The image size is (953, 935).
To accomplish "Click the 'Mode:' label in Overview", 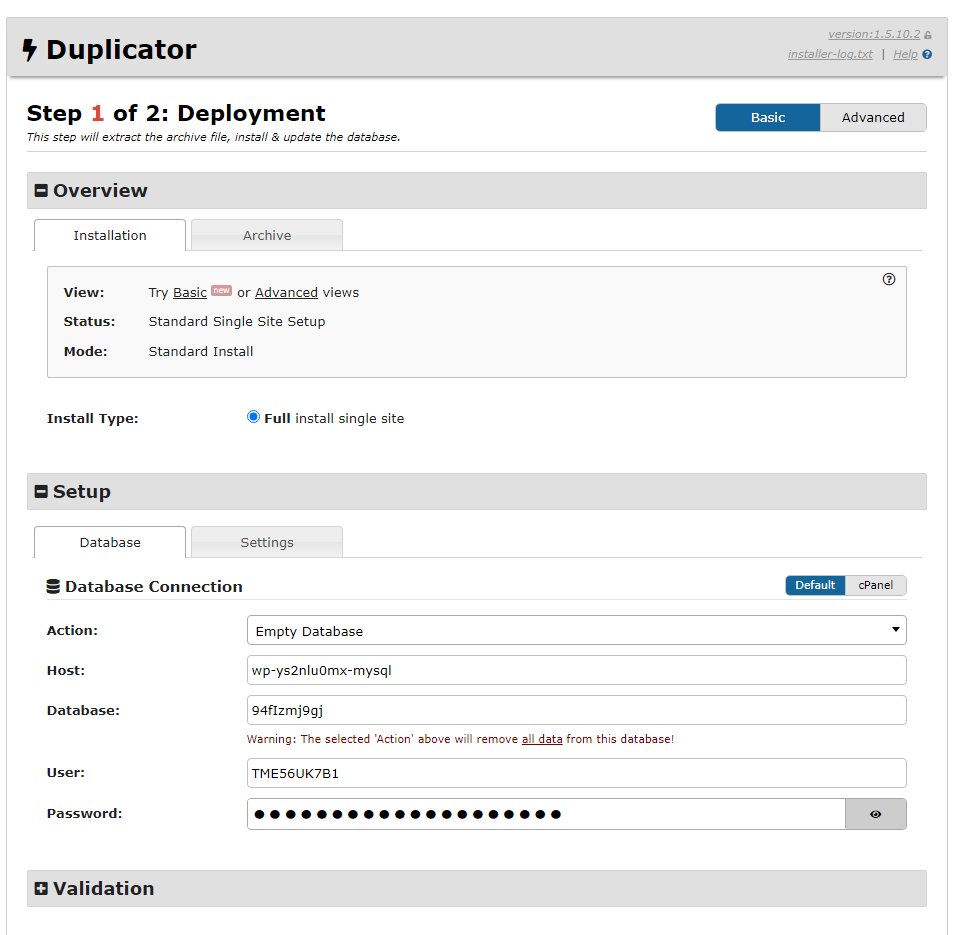I will [86, 351].
